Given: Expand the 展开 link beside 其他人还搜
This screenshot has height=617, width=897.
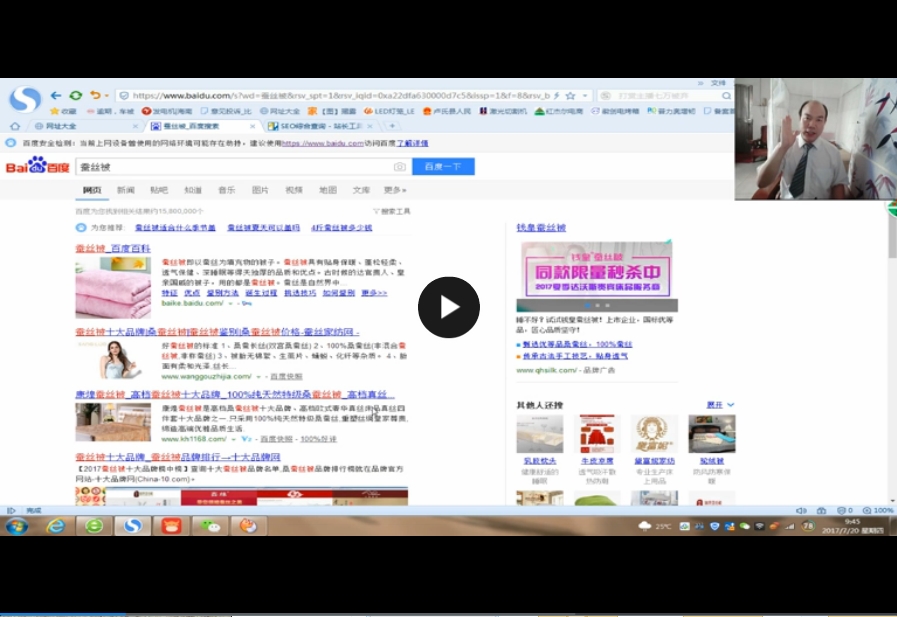Looking at the screenshot, I should click(x=720, y=405).
